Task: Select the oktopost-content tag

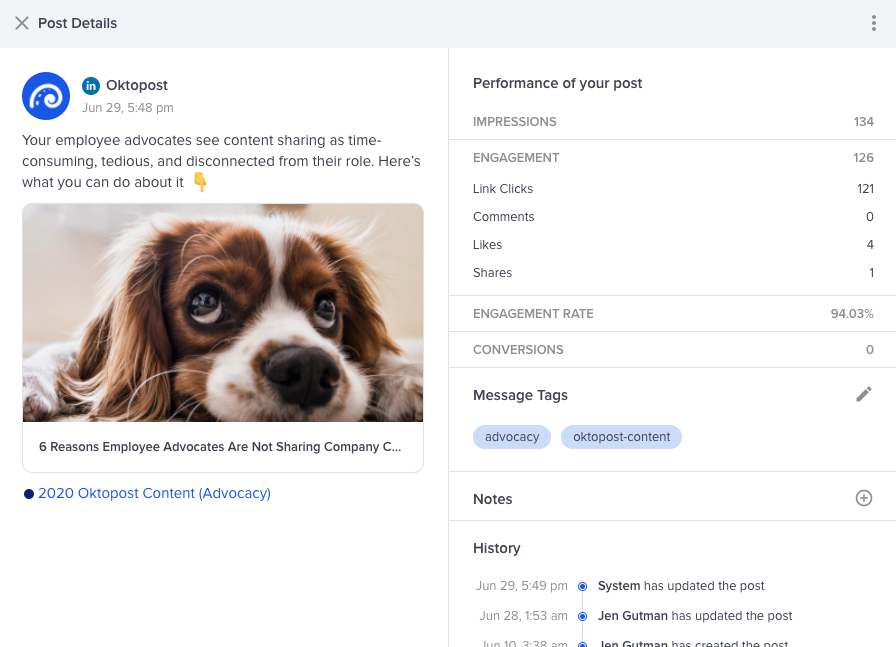Action: tap(621, 437)
